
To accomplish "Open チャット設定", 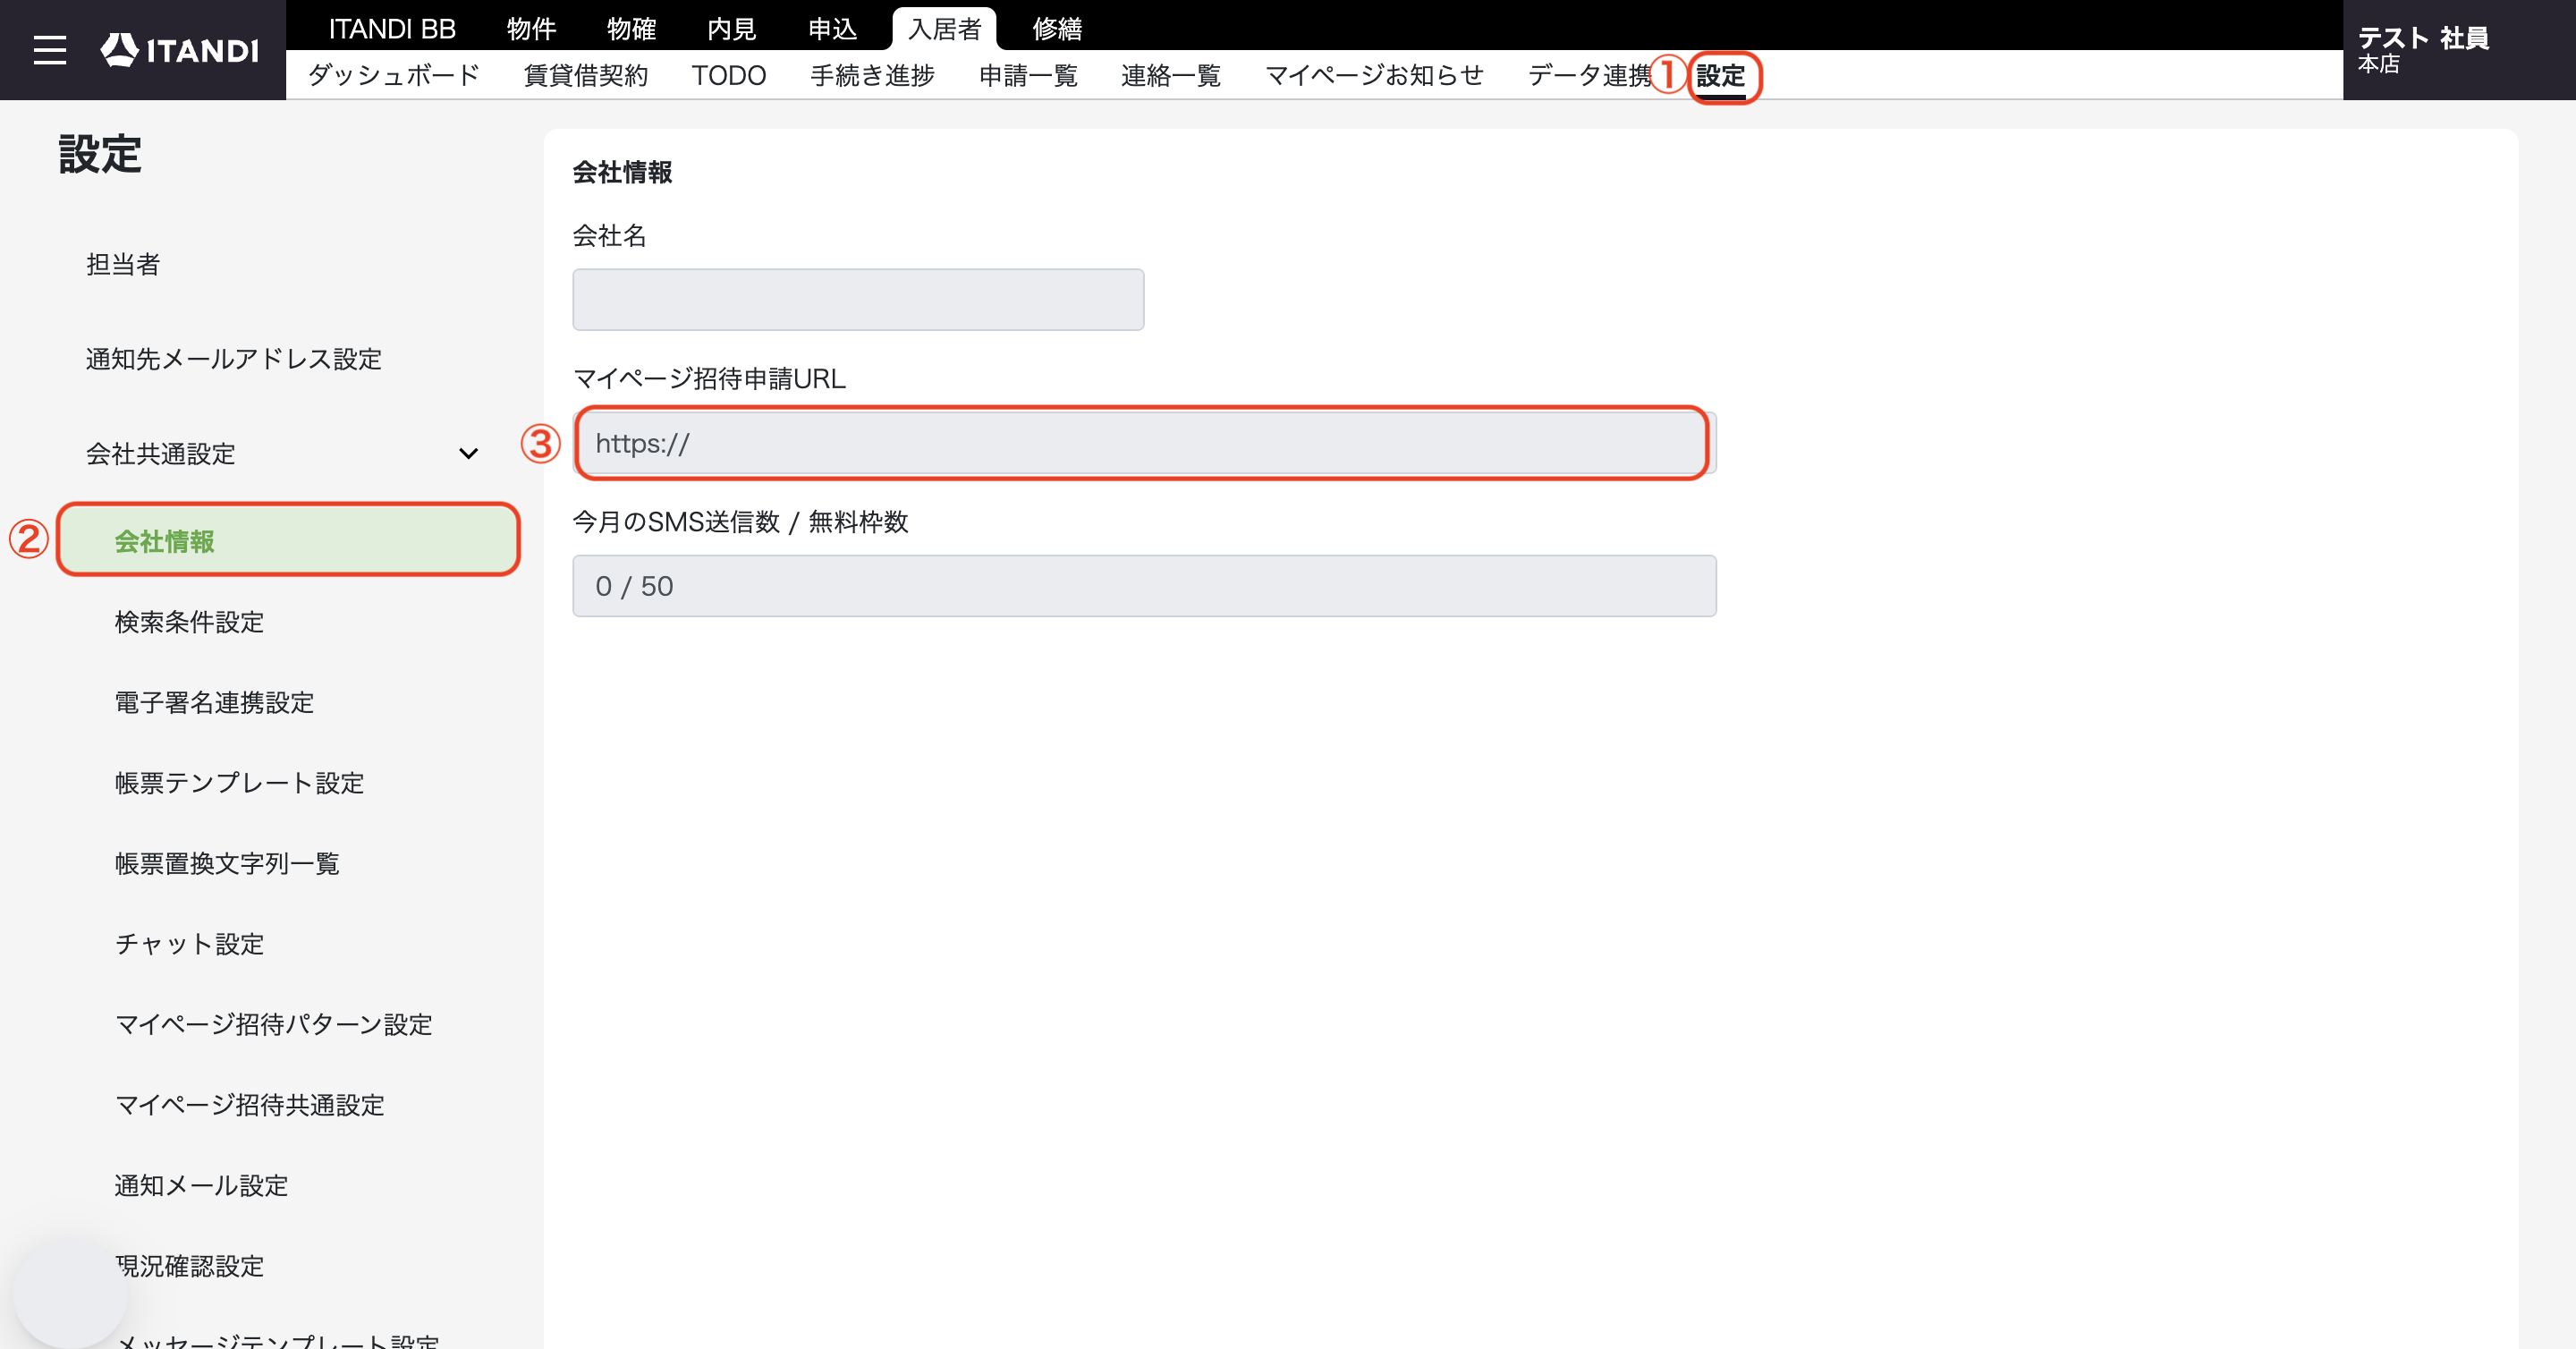I will pyautogui.click(x=190, y=944).
